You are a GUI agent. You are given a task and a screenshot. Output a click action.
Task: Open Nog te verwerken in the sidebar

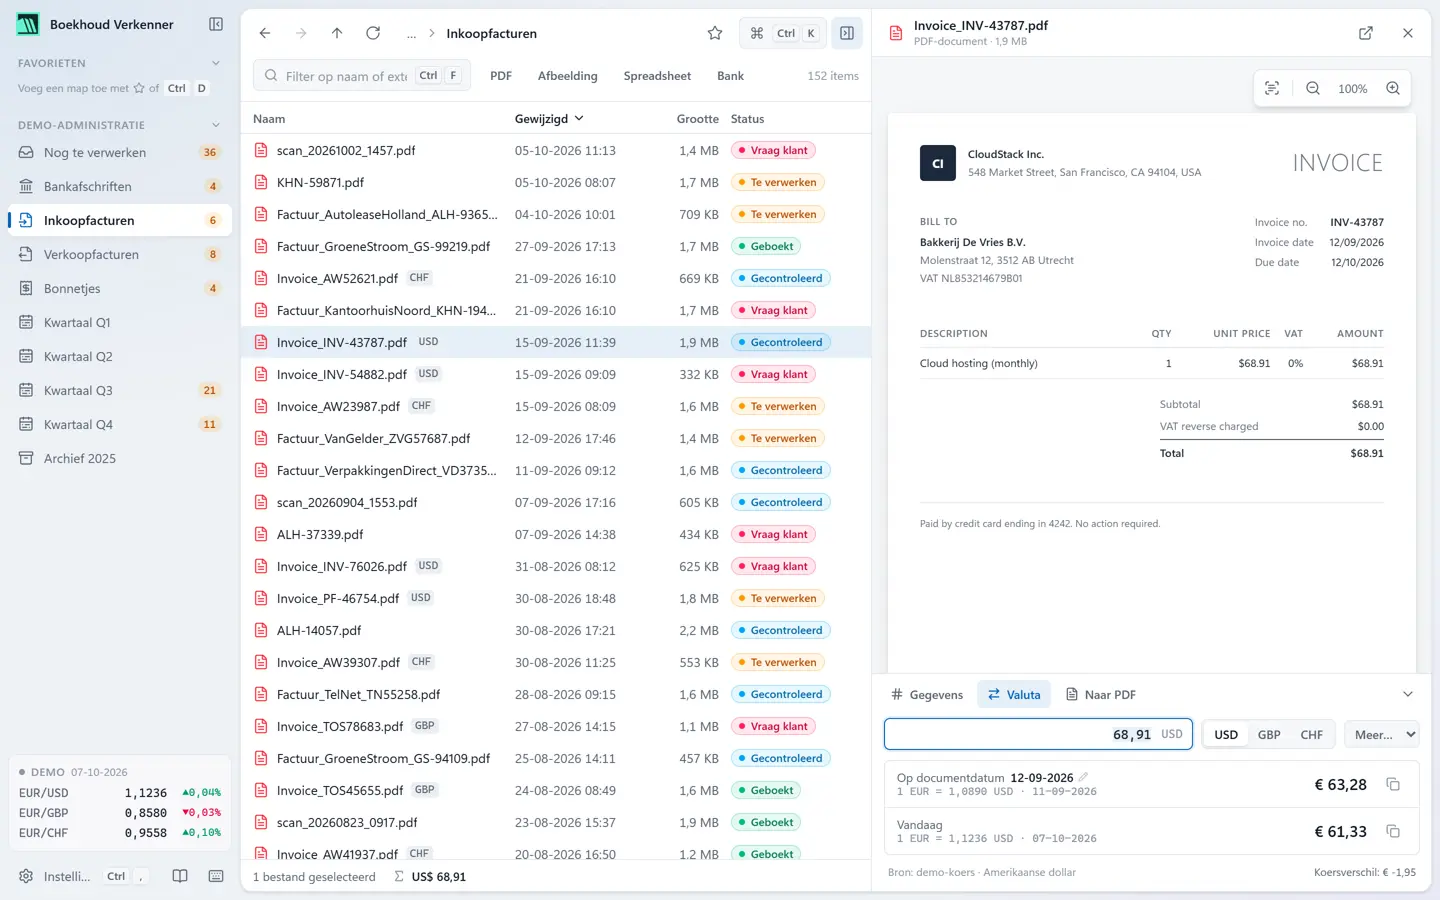[120, 152]
